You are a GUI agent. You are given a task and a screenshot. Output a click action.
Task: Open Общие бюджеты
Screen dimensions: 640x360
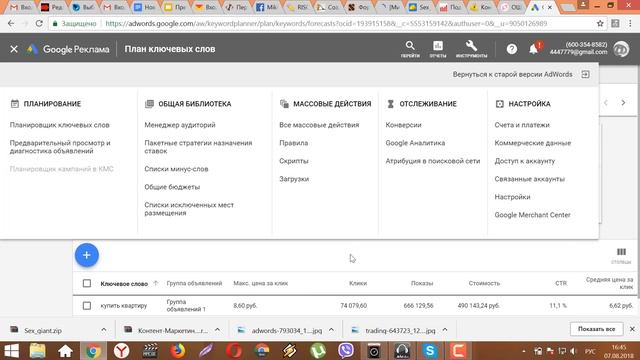pyautogui.click(x=172, y=187)
